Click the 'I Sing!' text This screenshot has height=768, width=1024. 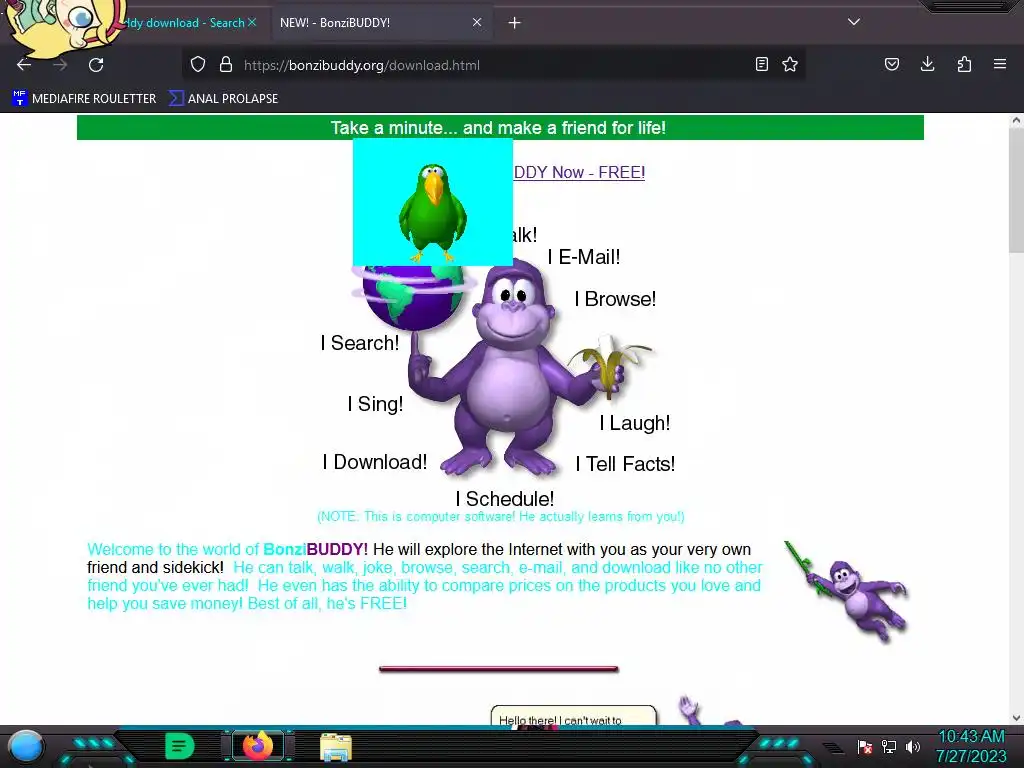376,404
